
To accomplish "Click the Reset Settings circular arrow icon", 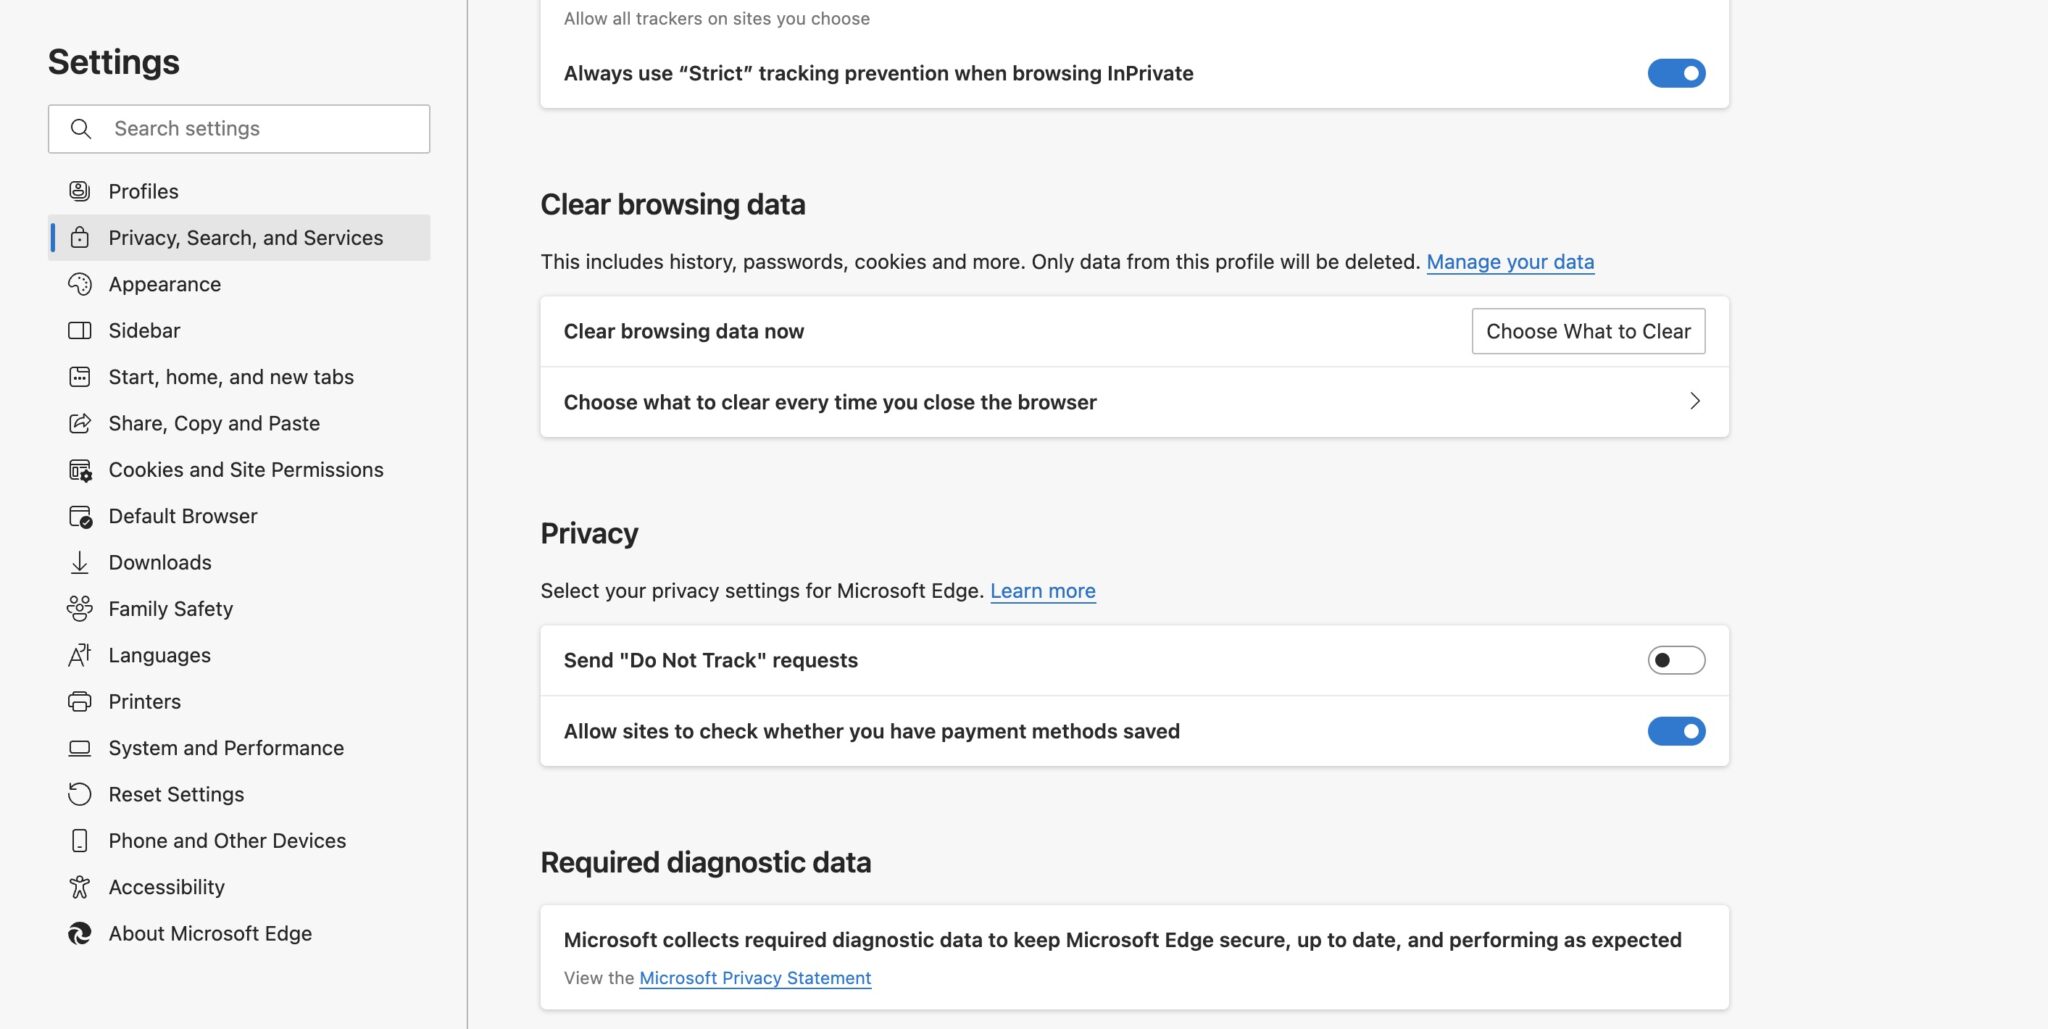I will [x=81, y=794].
